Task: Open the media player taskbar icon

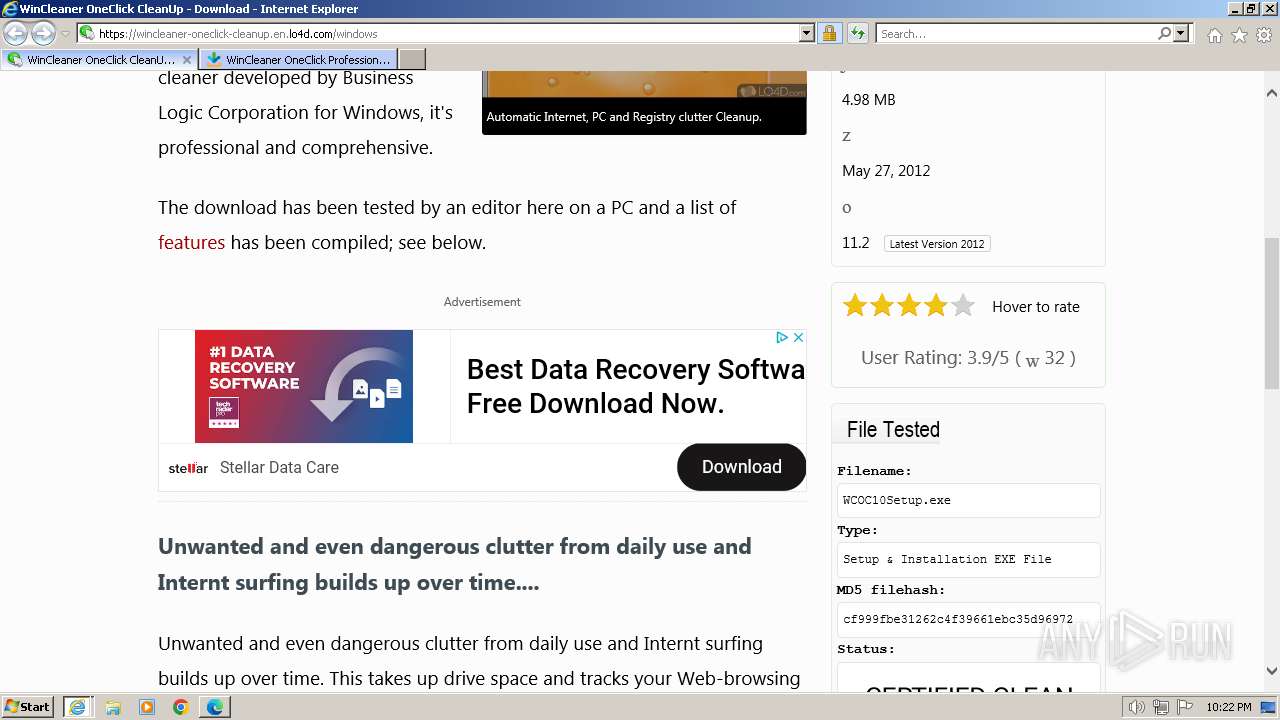Action: coord(147,707)
